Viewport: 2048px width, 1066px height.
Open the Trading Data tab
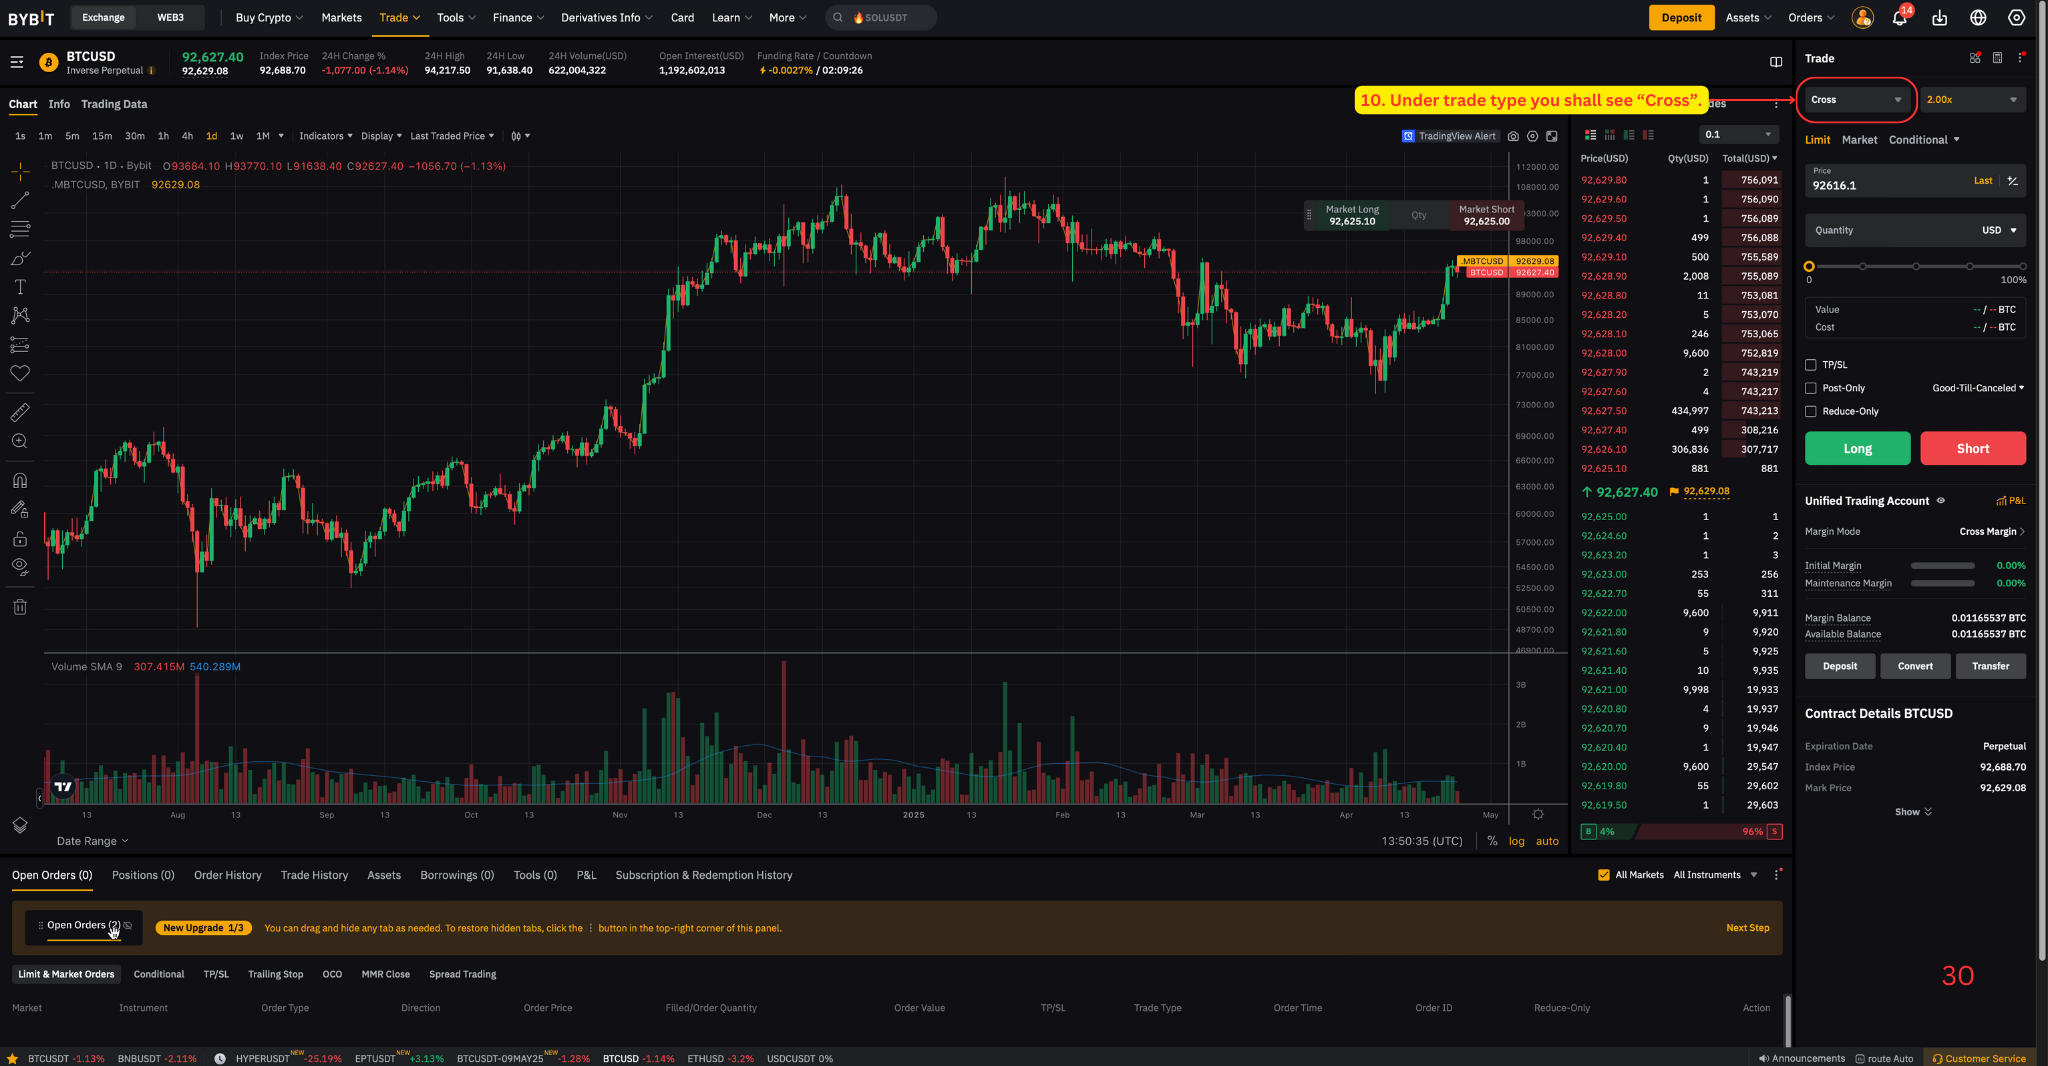point(114,104)
